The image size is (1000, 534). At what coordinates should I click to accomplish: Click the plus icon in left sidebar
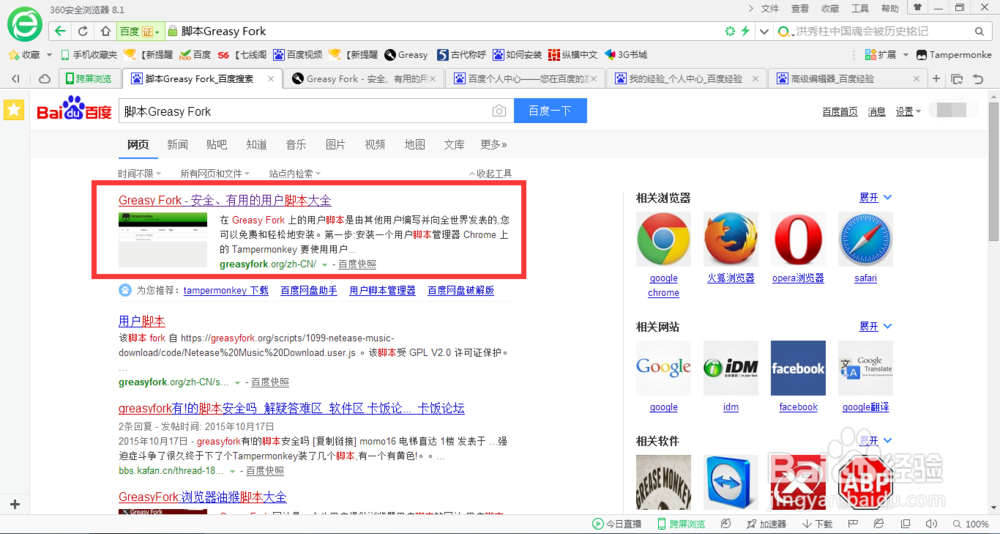pos(15,505)
